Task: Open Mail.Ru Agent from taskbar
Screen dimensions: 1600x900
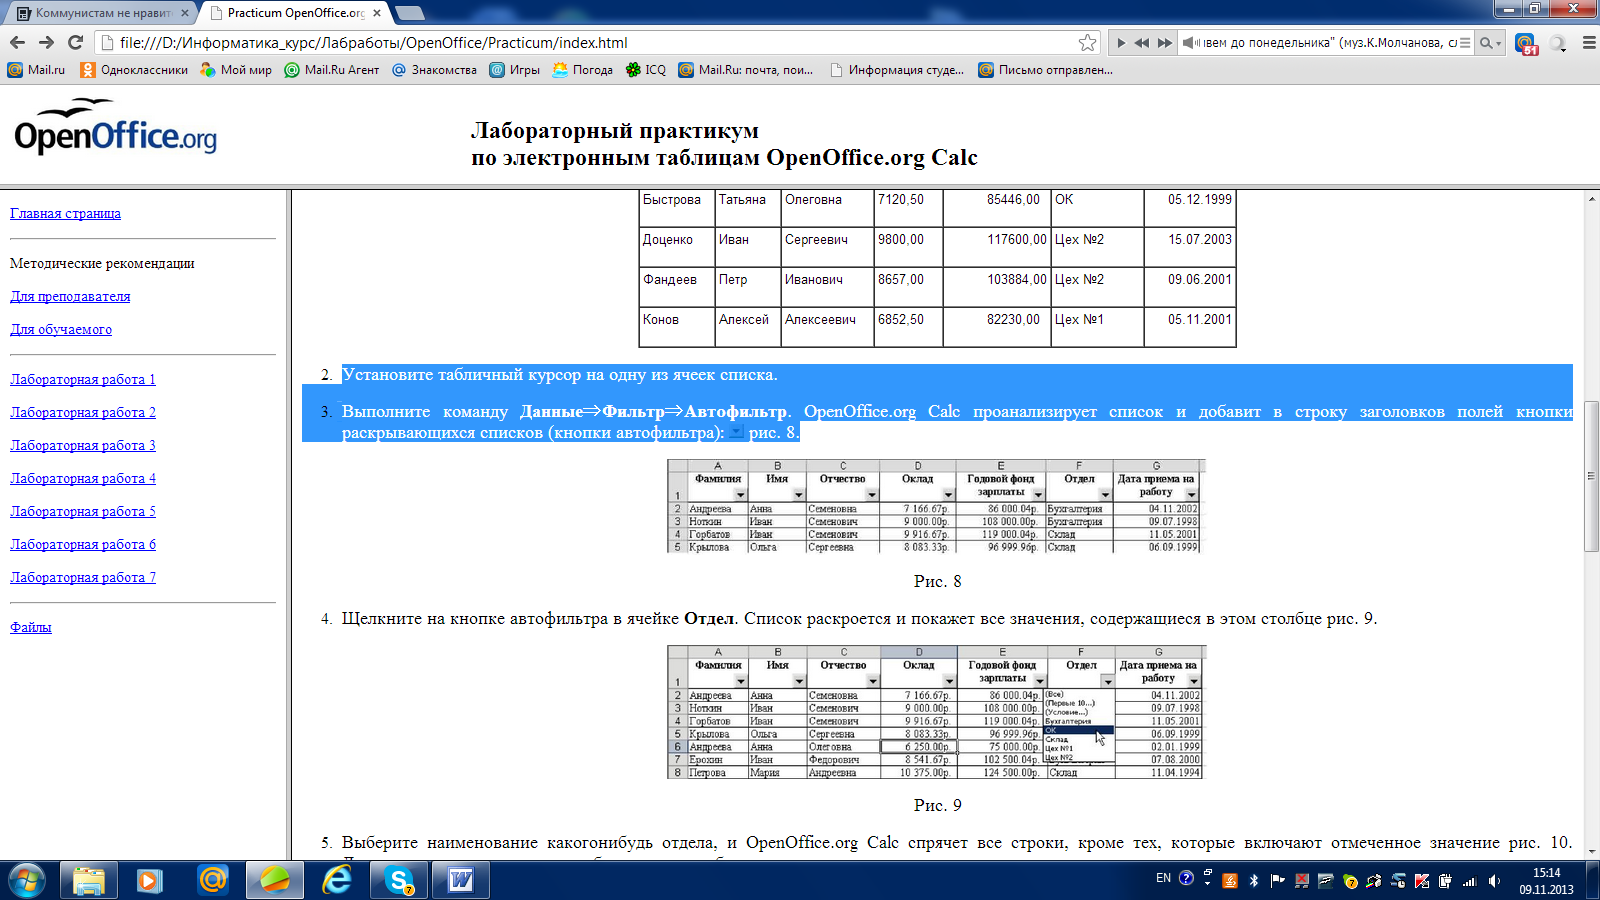Action: (x=213, y=880)
